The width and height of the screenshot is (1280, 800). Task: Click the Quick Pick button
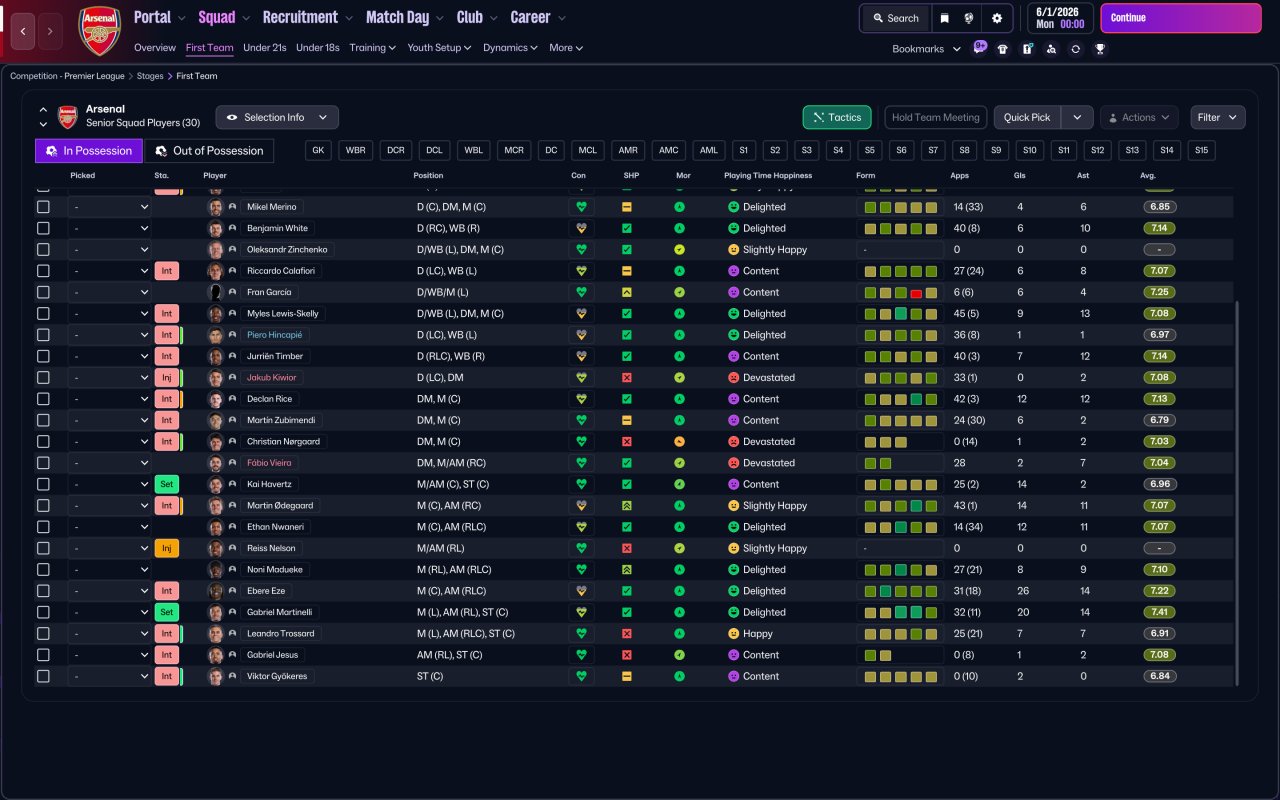click(1027, 117)
